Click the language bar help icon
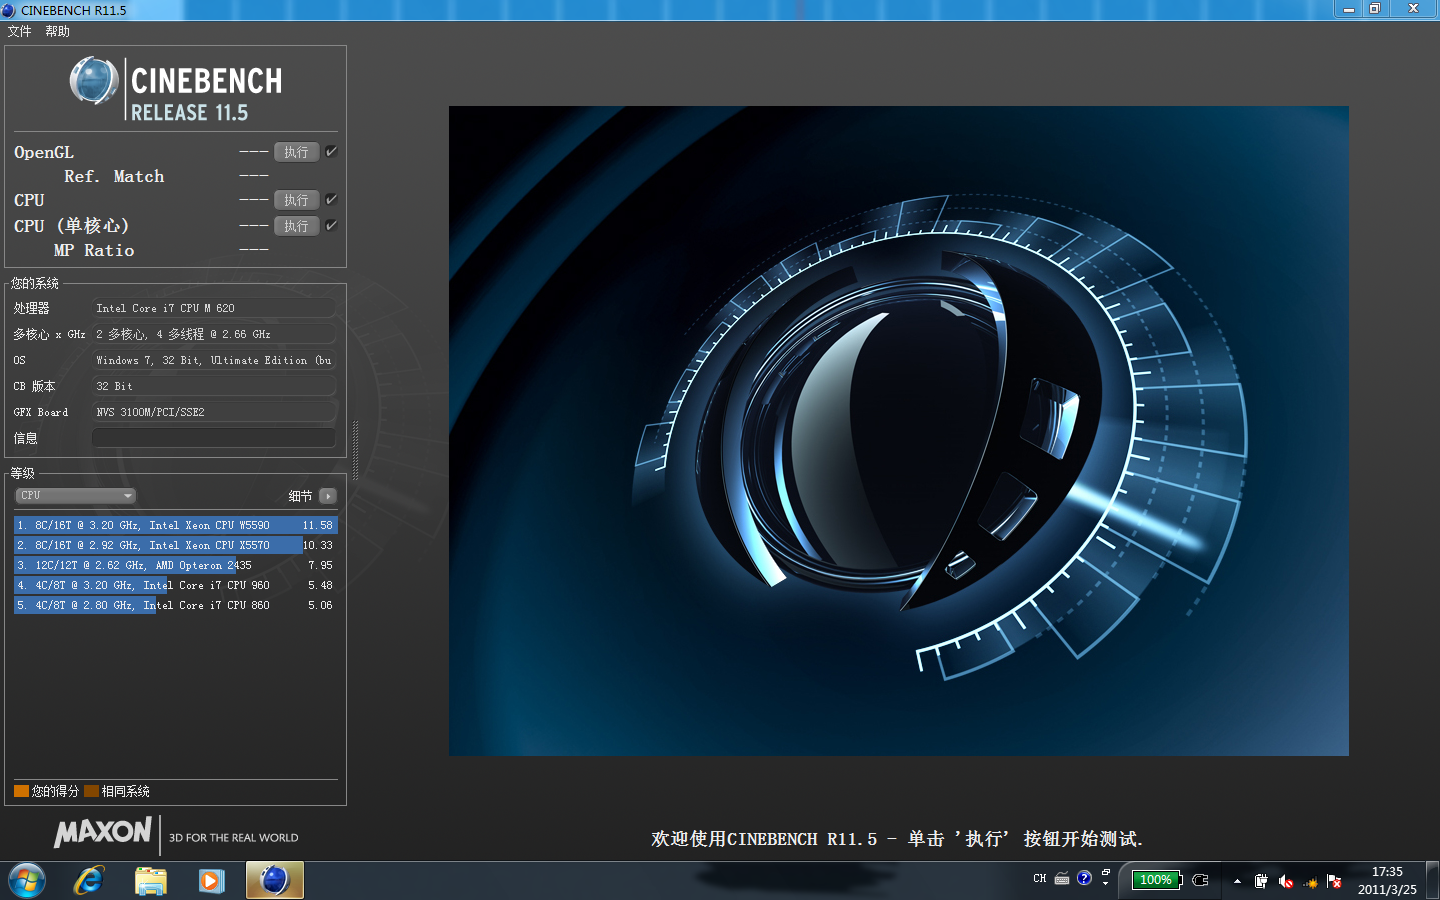 coord(1084,878)
